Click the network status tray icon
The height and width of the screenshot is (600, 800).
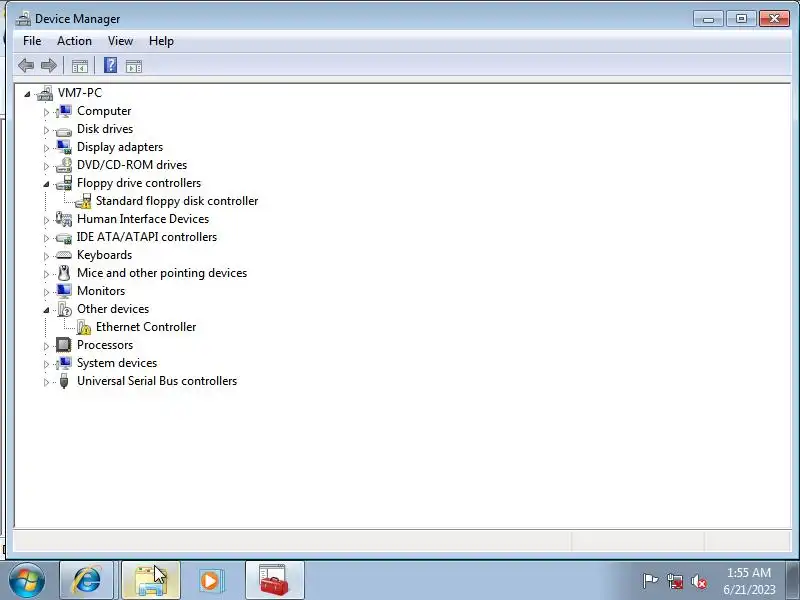[x=675, y=581]
